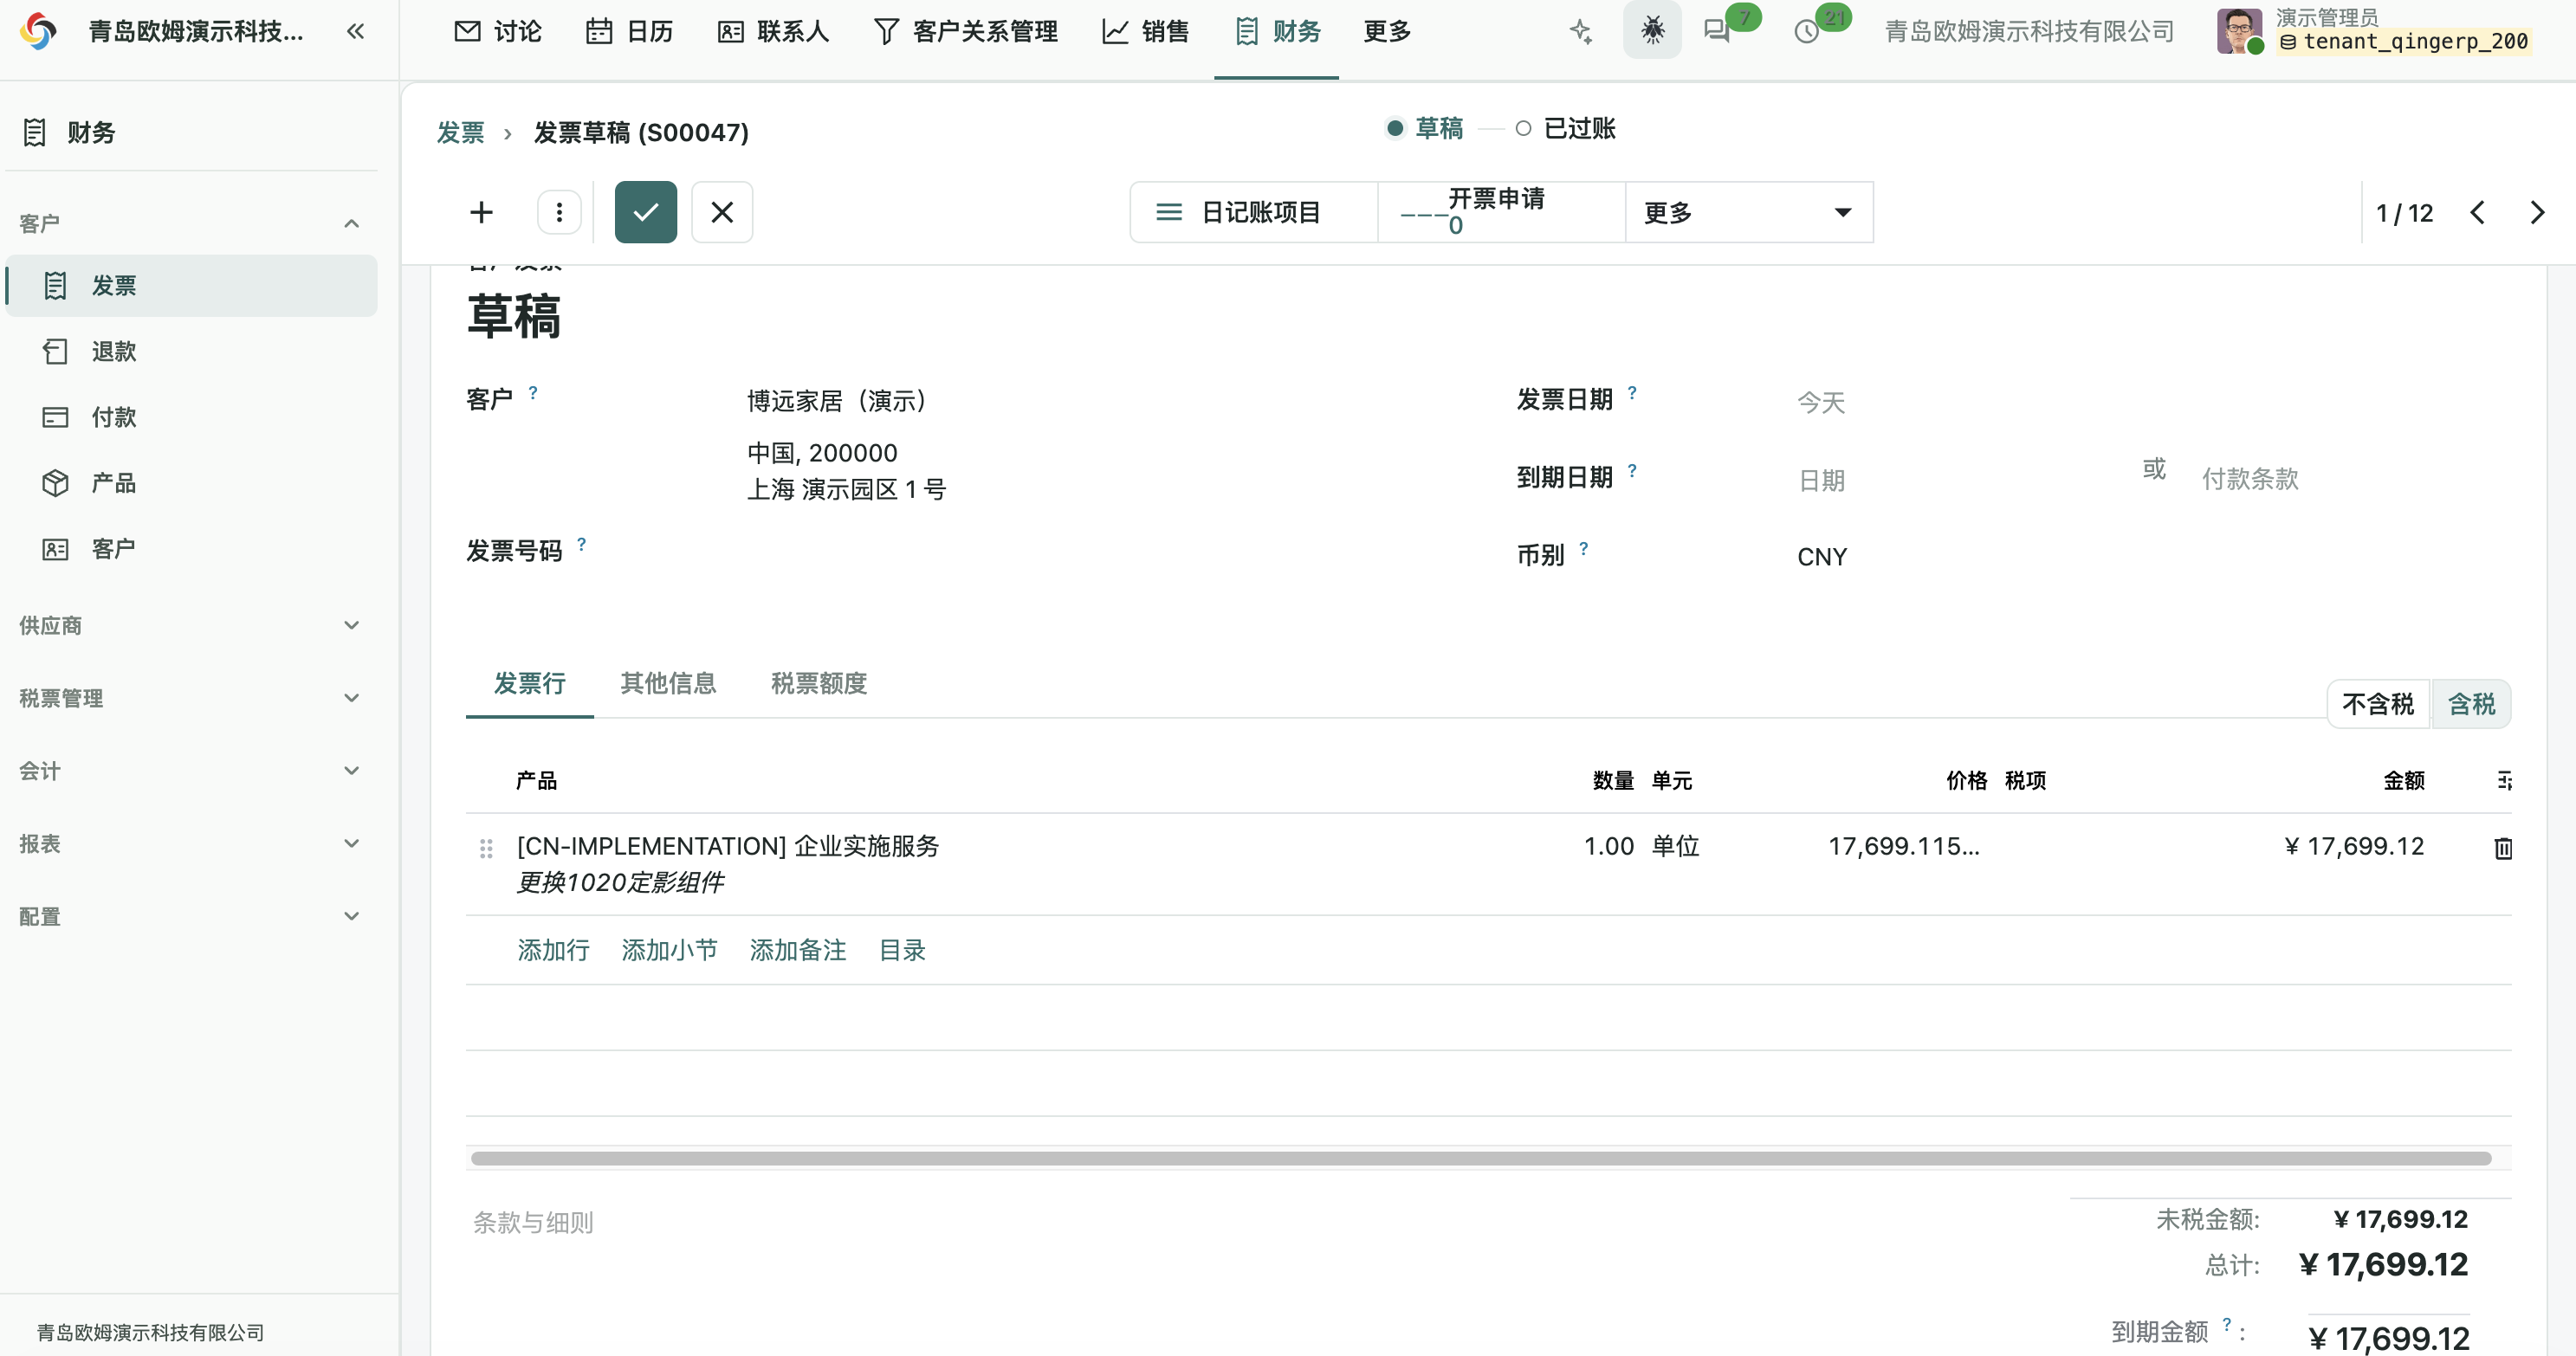The width and height of the screenshot is (2576, 1356).
Task: Open 退款 in the sidebar
Action: (x=192, y=351)
